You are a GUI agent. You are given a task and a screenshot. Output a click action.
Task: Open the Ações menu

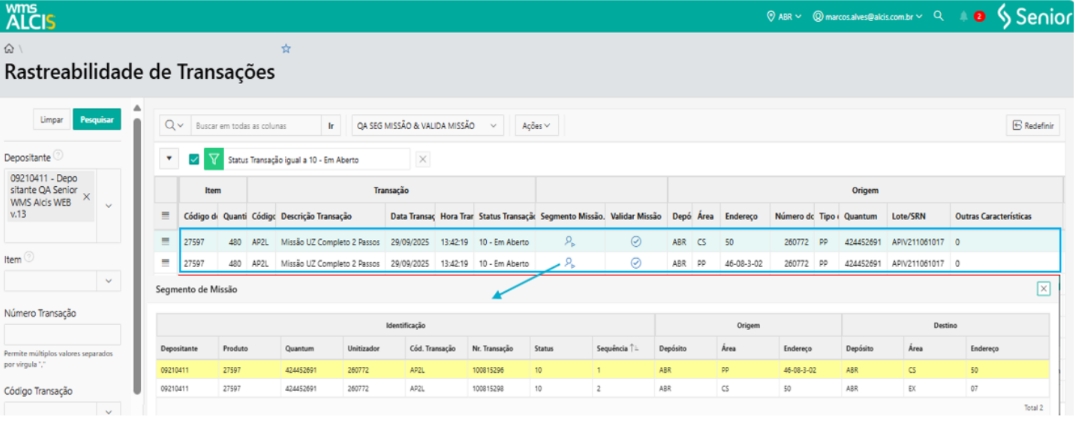[x=537, y=126]
